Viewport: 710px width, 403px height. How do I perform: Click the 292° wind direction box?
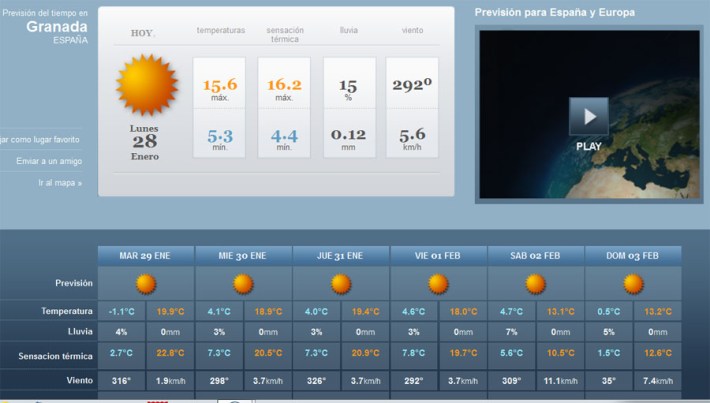414,87
